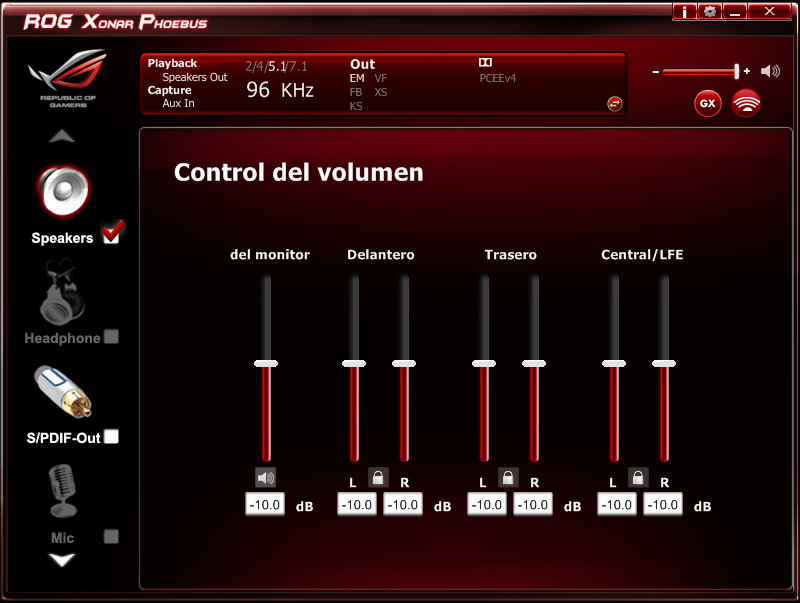Uncheck the Speakers checkbox
Screen dimensions: 800x603
click(x=112, y=233)
